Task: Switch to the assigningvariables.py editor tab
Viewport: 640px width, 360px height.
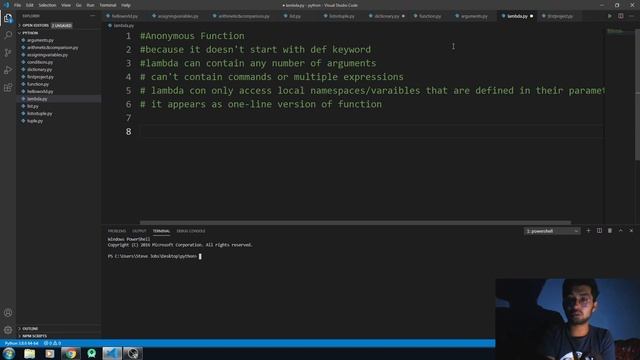Action: (178, 16)
